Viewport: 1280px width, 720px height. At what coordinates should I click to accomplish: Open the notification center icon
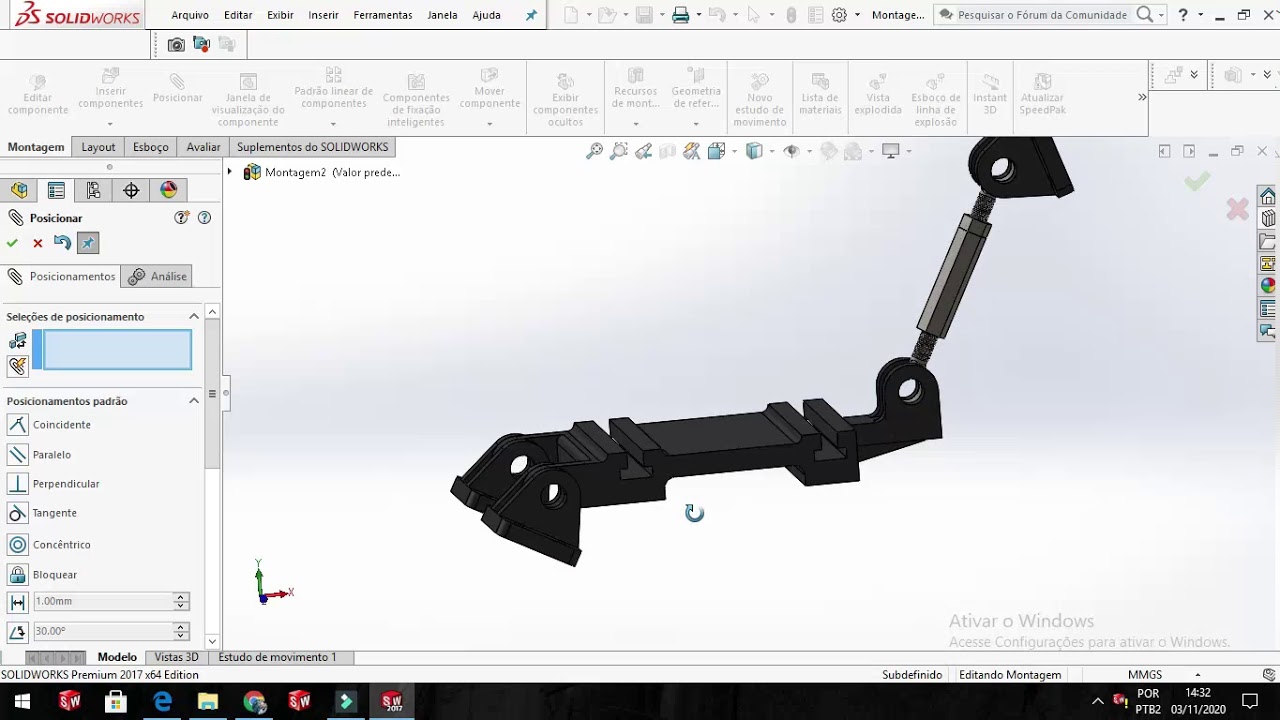click(1250, 701)
